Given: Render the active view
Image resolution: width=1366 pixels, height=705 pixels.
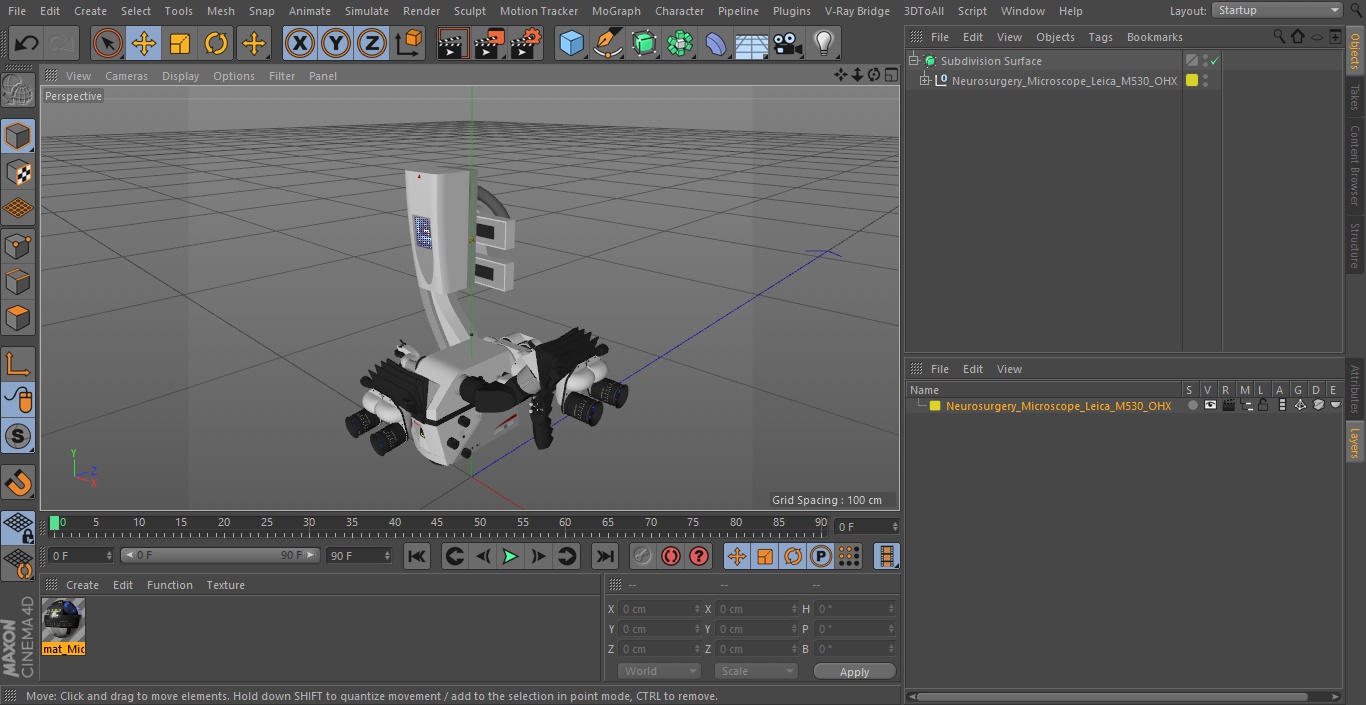Looking at the screenshot, I should [453, 43].
